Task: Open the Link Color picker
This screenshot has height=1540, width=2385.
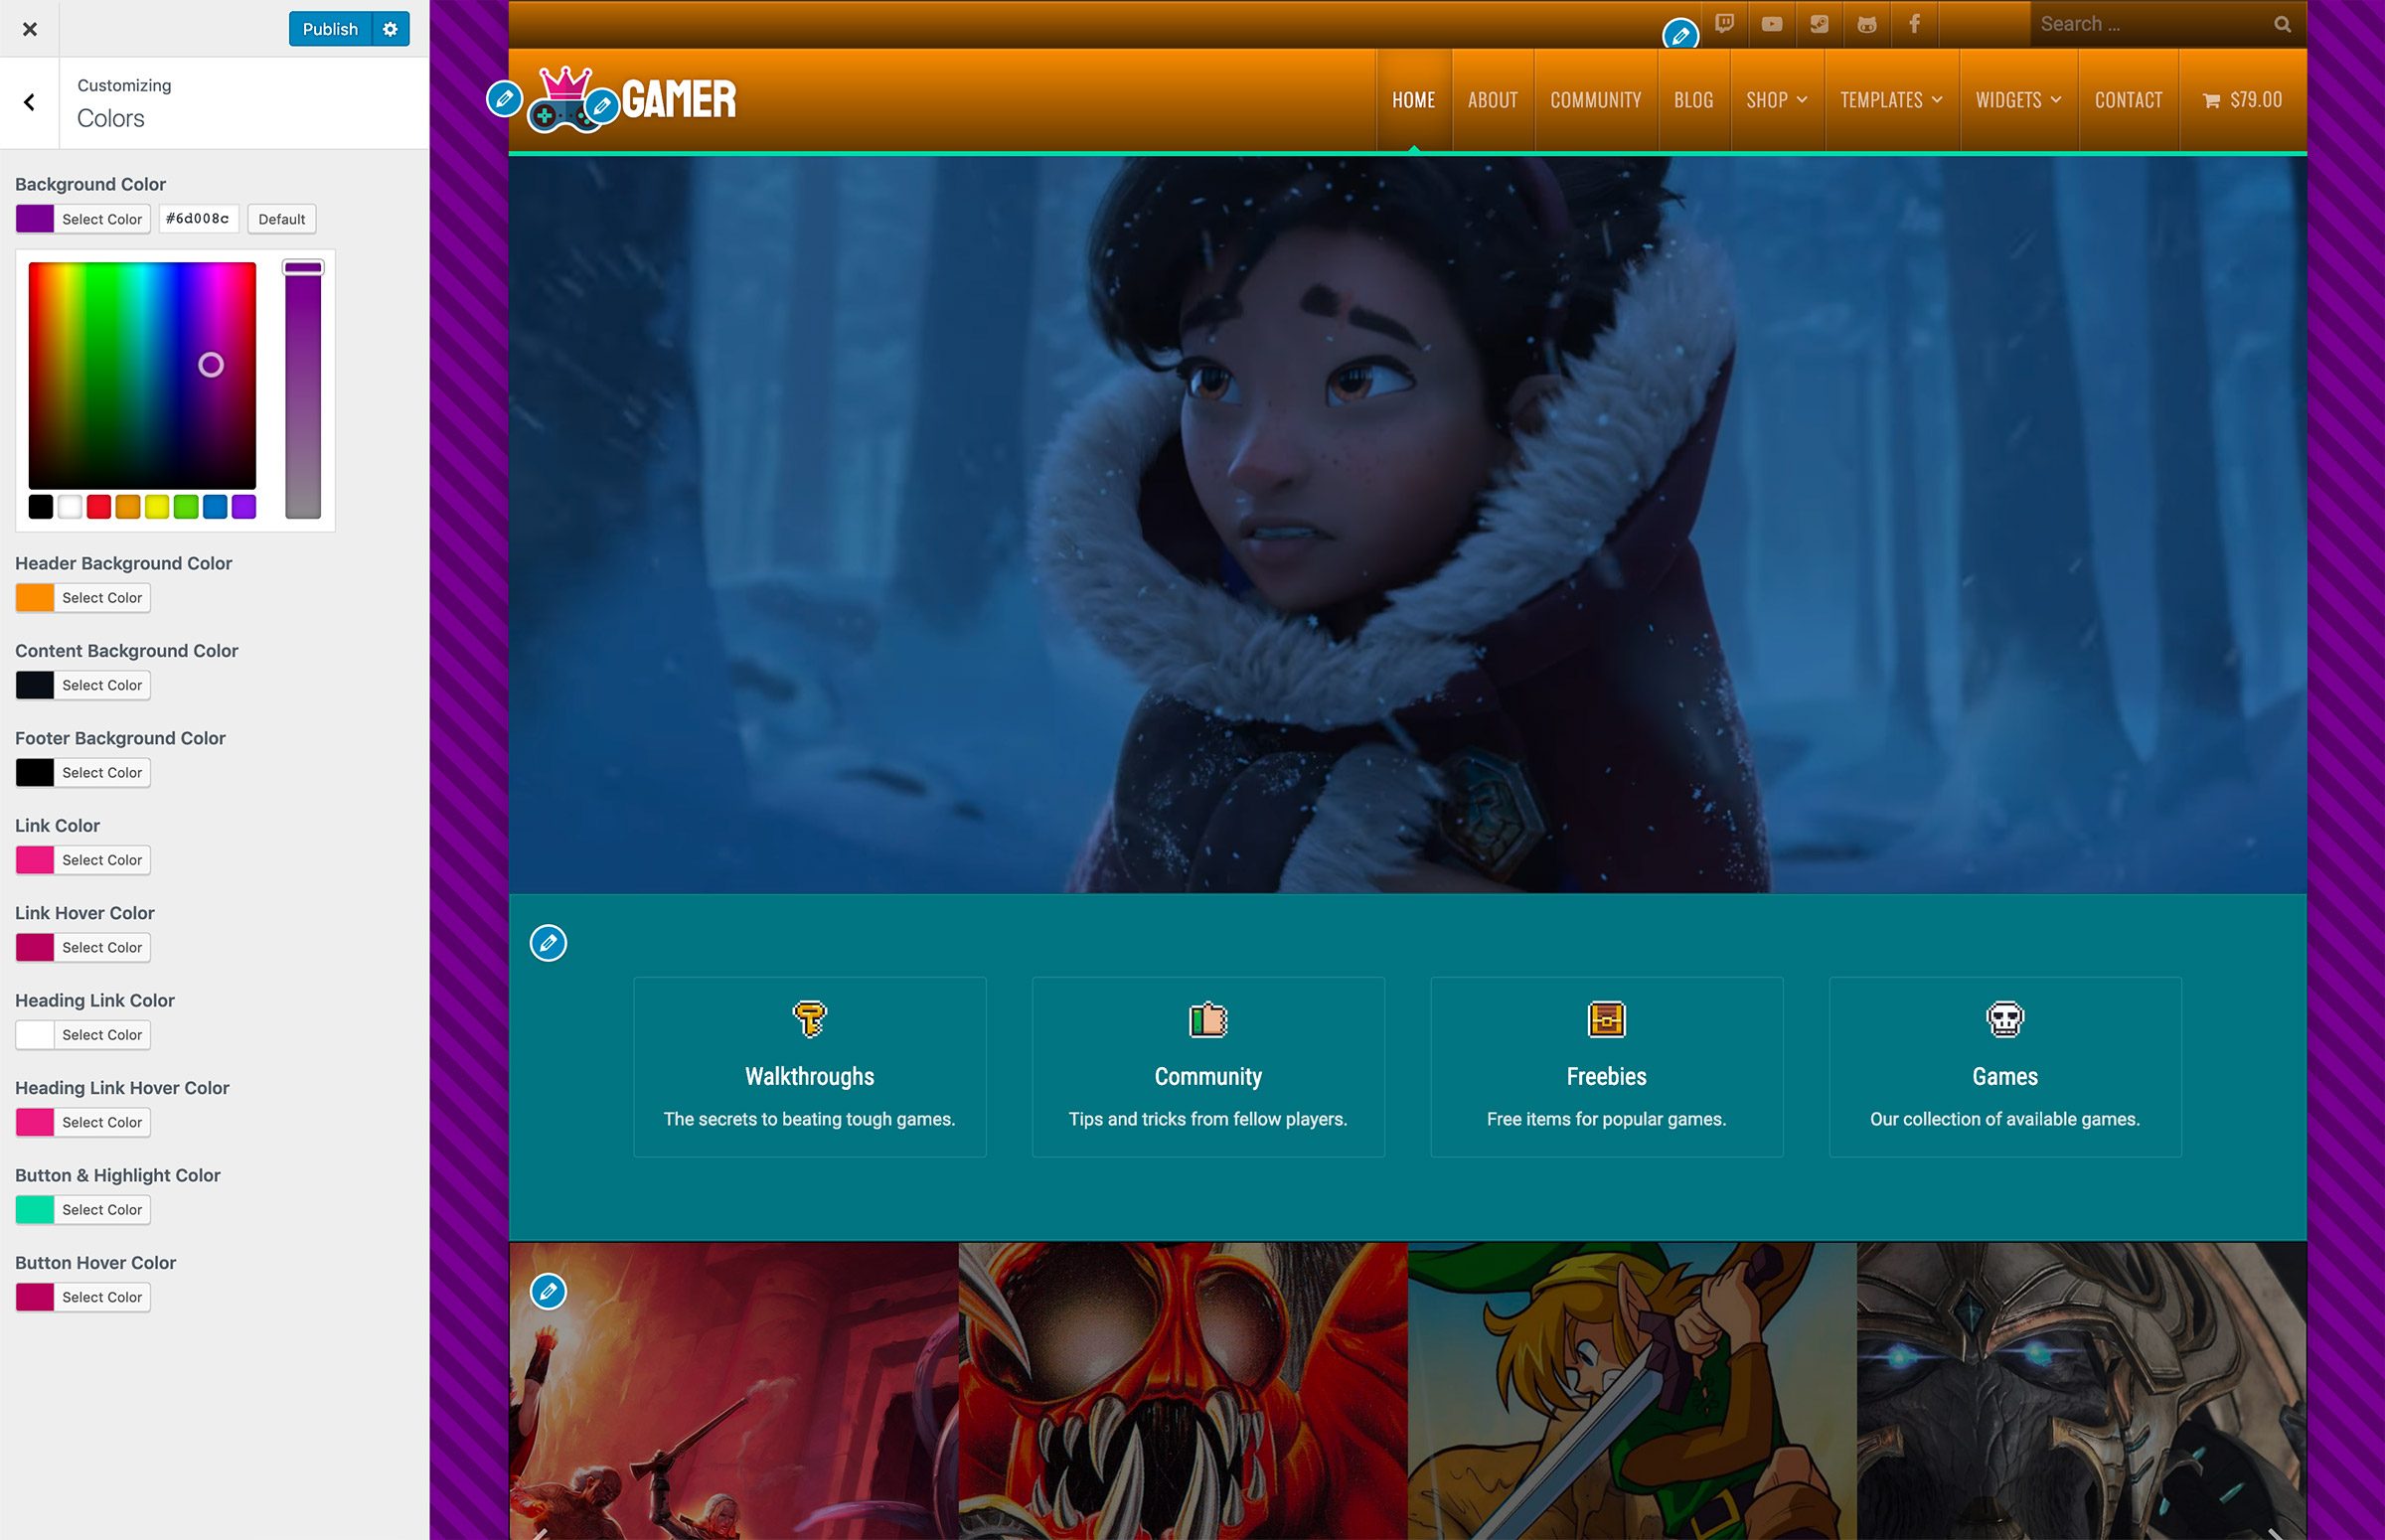Action: point(83,860)
